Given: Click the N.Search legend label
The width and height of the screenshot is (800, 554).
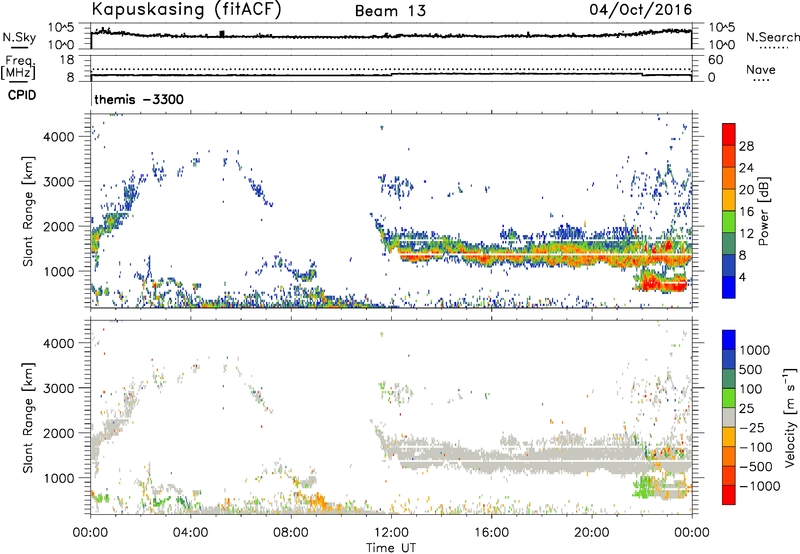Looking at the screenshot, I should pos(773,37).
